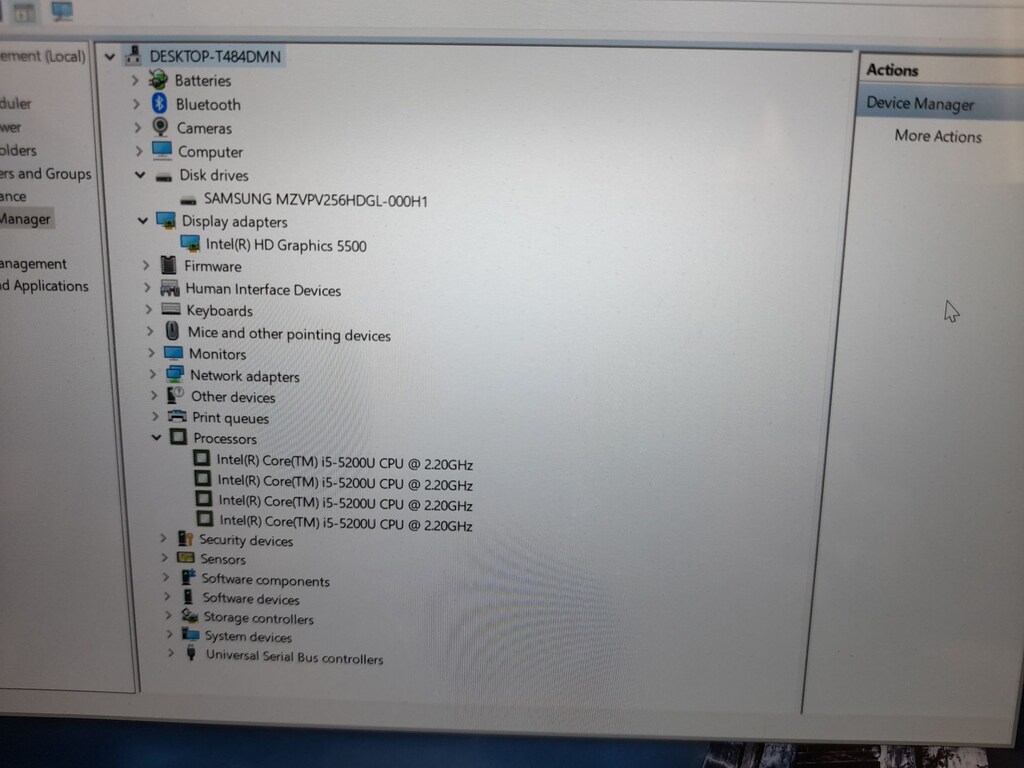Click the Security devices icon
Image resolution: width=1024 pixels, height=768 pixels.
click(185, 538)
